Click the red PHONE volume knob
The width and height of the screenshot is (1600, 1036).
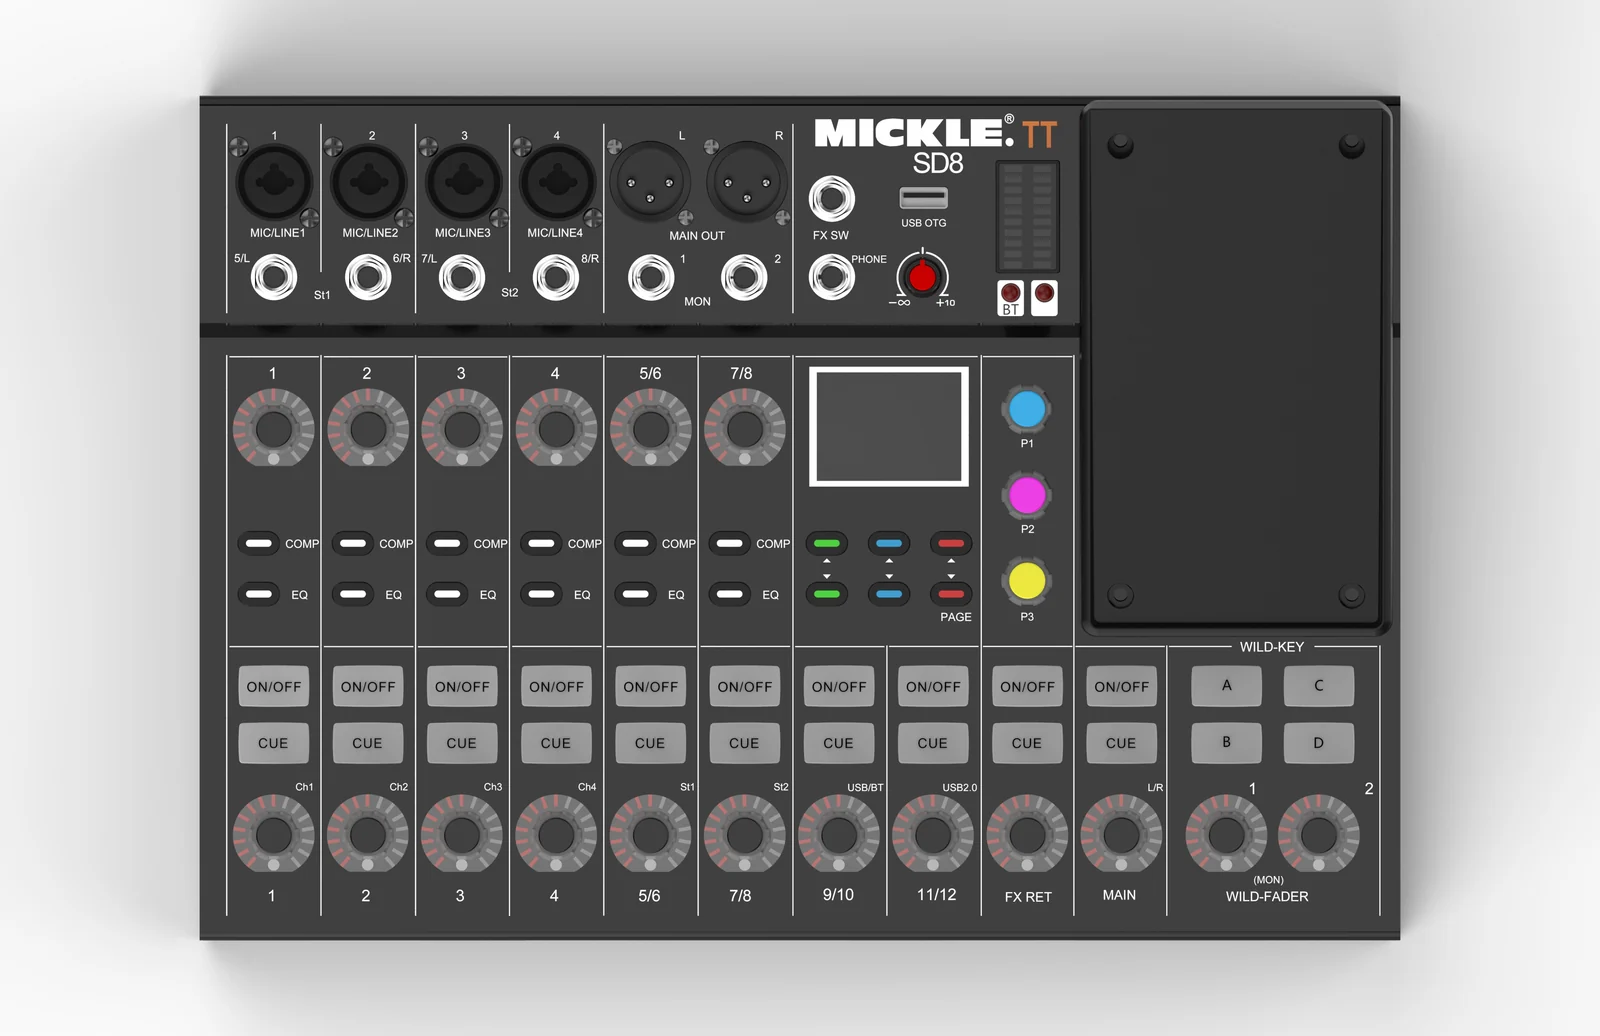(922, 276)
